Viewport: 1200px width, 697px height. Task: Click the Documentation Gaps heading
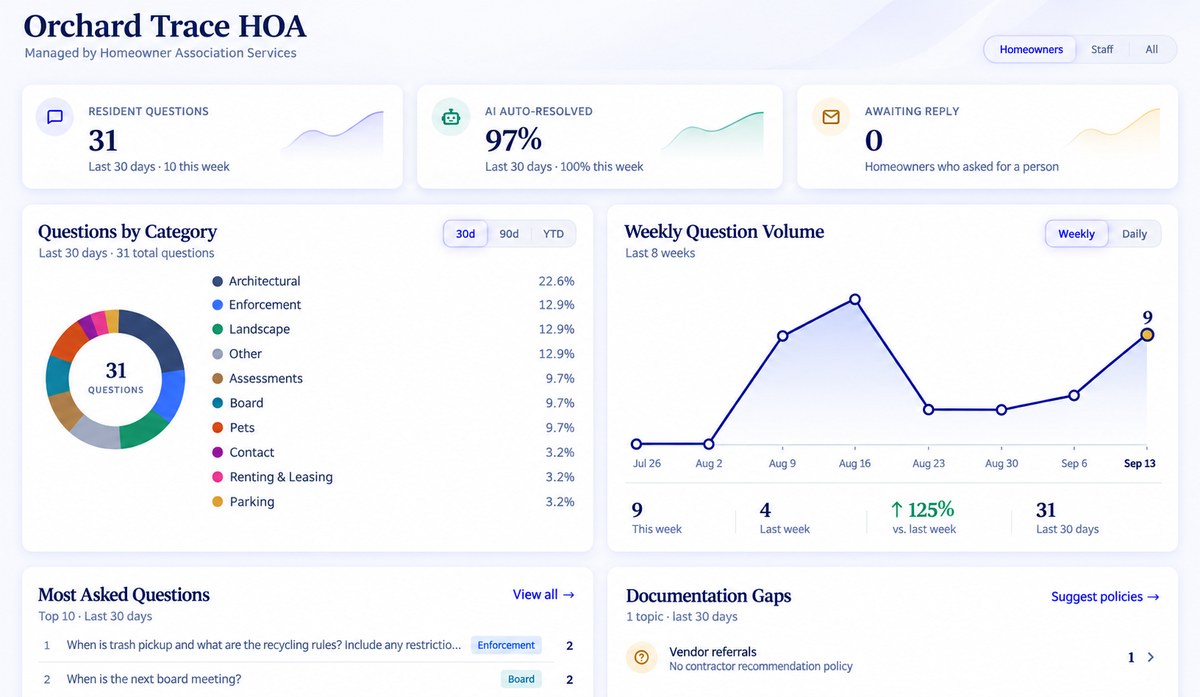pyautogui.click(x=708, y=596)
